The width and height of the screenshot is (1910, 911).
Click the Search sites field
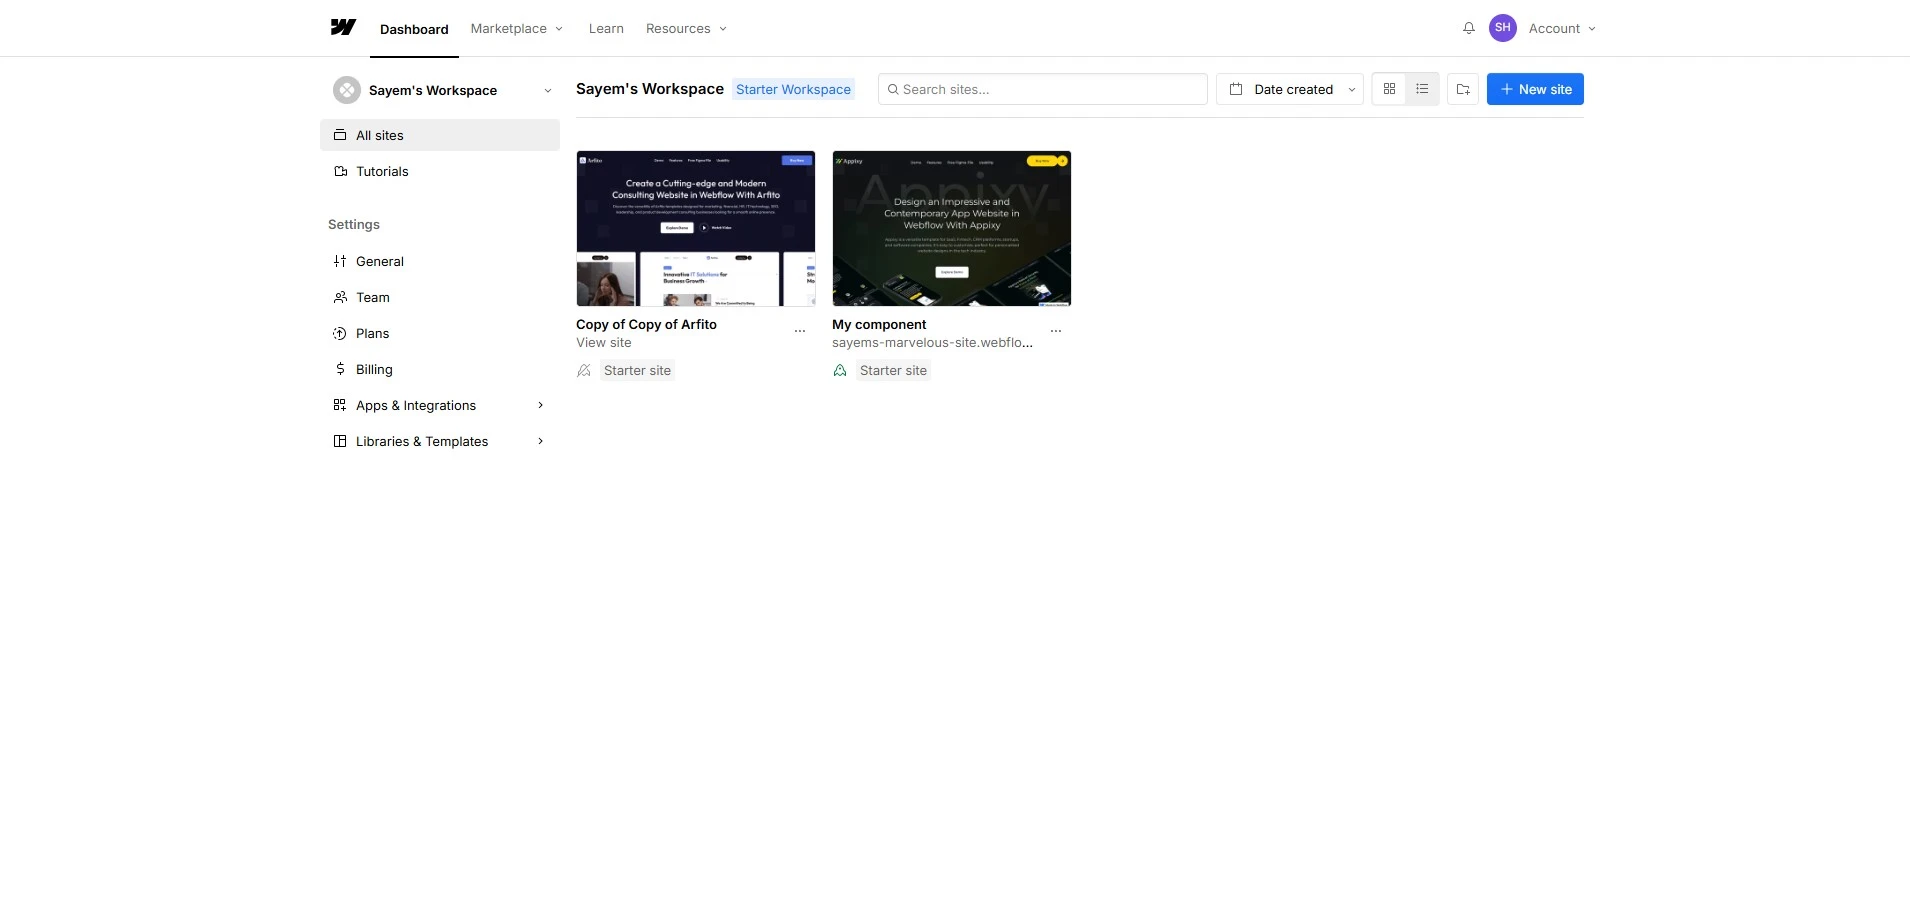coord(1043,89)
